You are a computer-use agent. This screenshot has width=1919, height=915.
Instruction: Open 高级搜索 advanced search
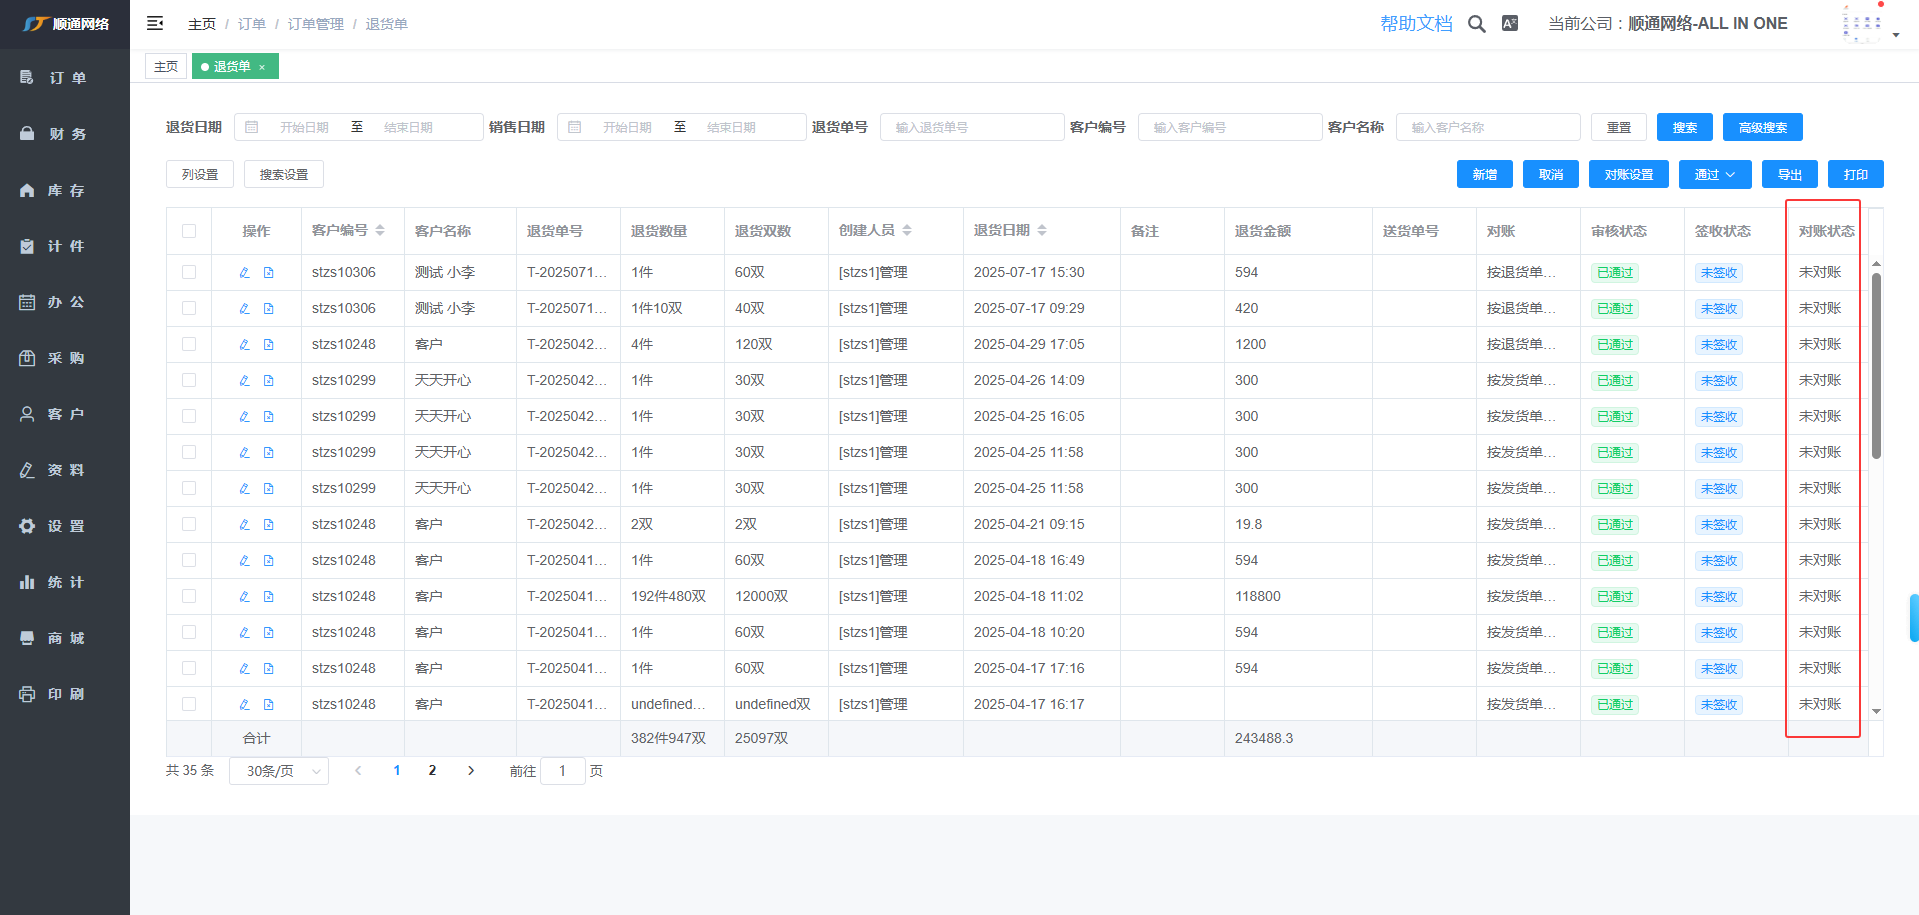pyautogui.click(x=1763, y=127)
